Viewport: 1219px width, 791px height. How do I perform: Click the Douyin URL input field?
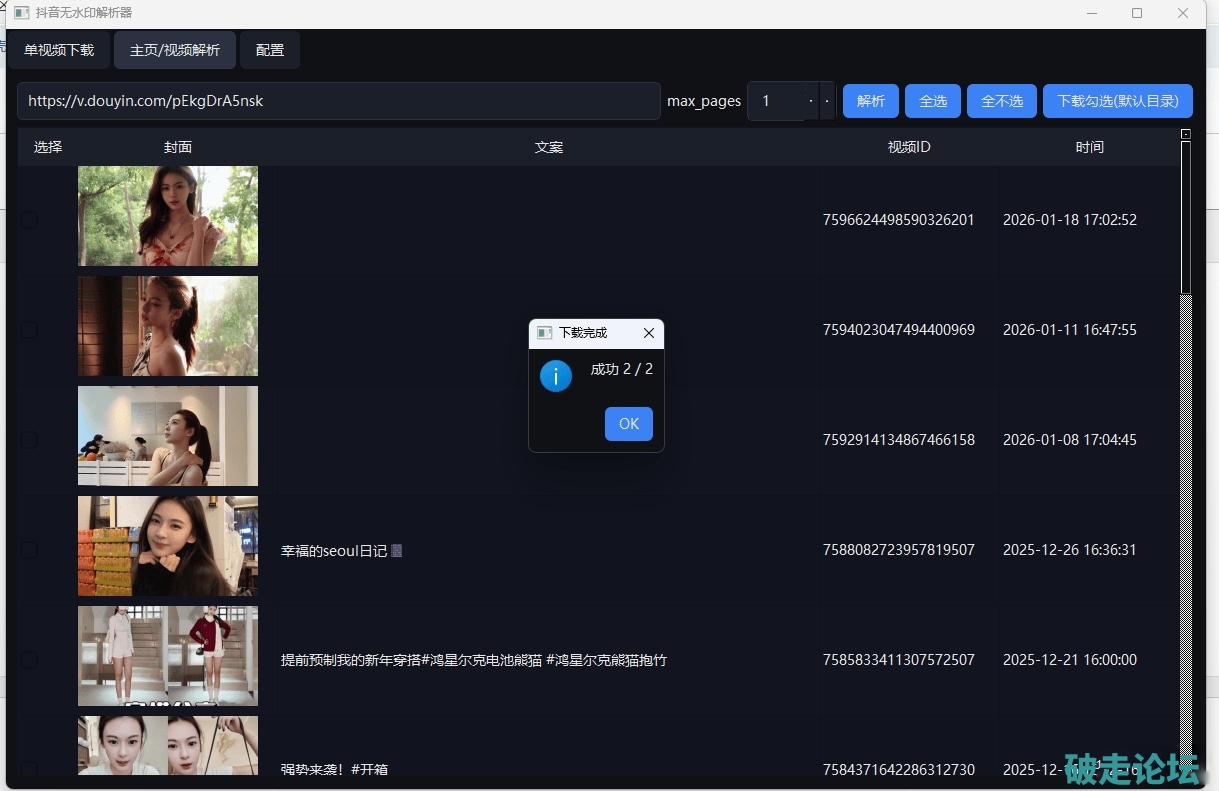[x=338, y=101]
